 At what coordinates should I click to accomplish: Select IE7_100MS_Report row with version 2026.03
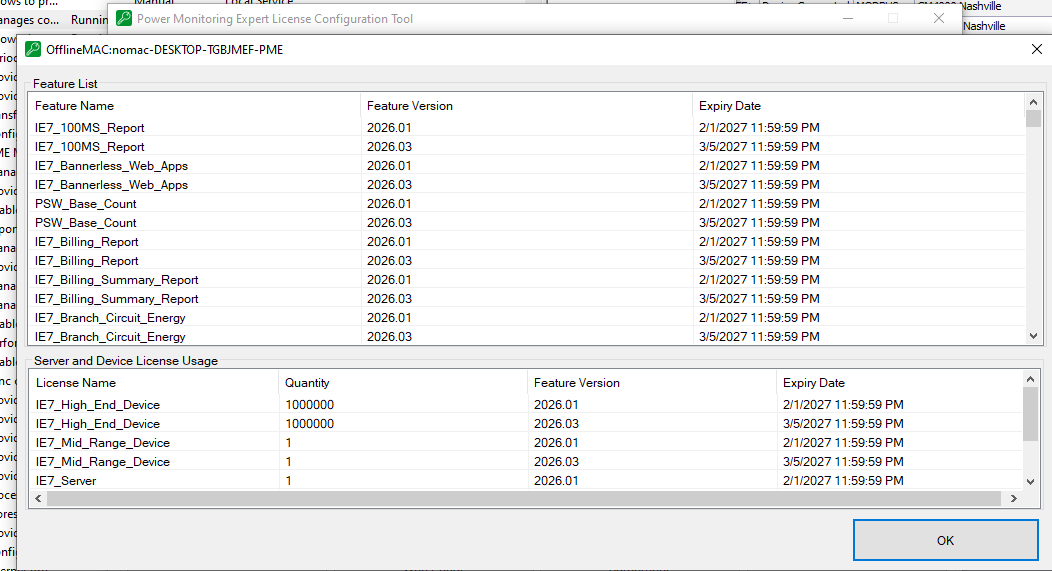(x=527, y=146)
